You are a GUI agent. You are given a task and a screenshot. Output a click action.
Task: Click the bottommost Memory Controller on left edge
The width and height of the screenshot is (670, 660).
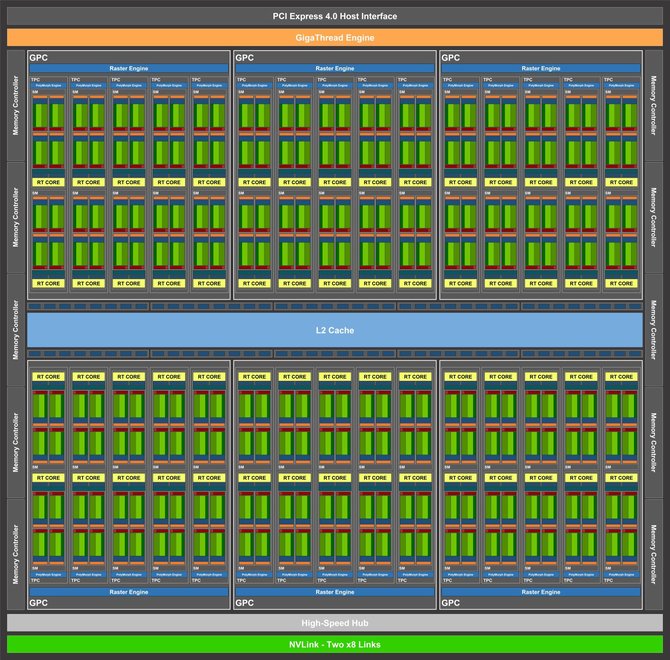coord(16,554)
